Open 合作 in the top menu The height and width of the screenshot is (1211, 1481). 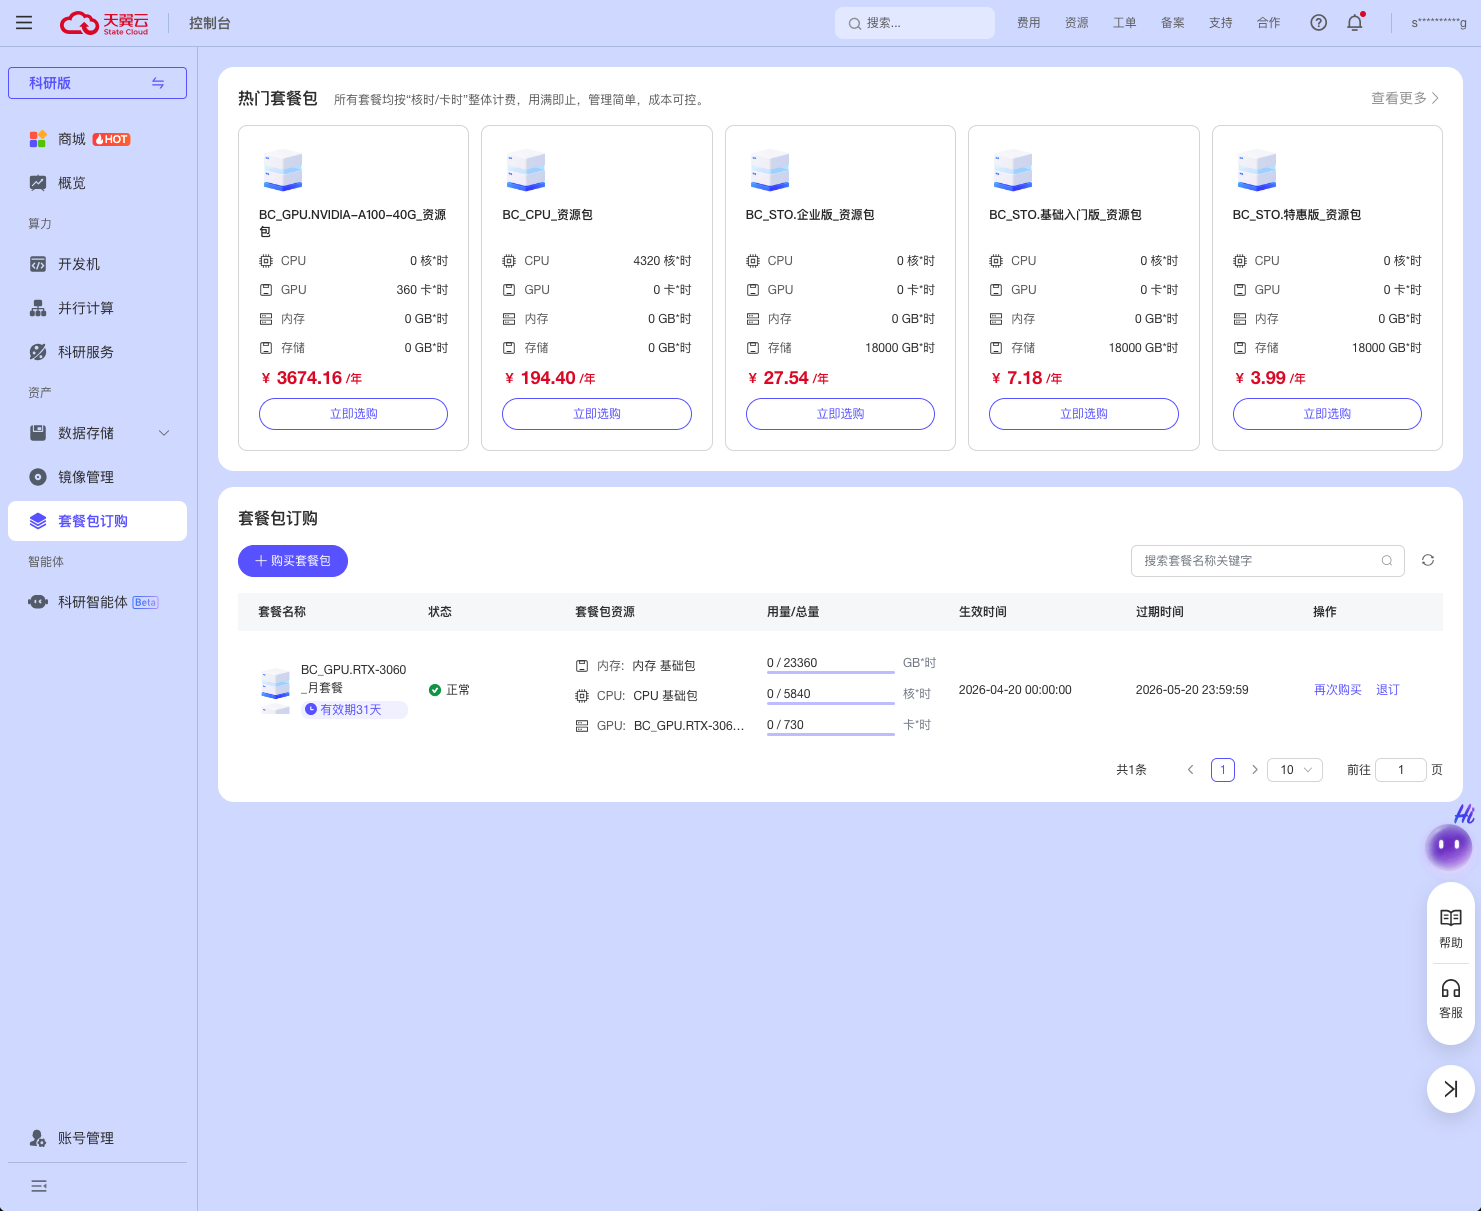1269,23
